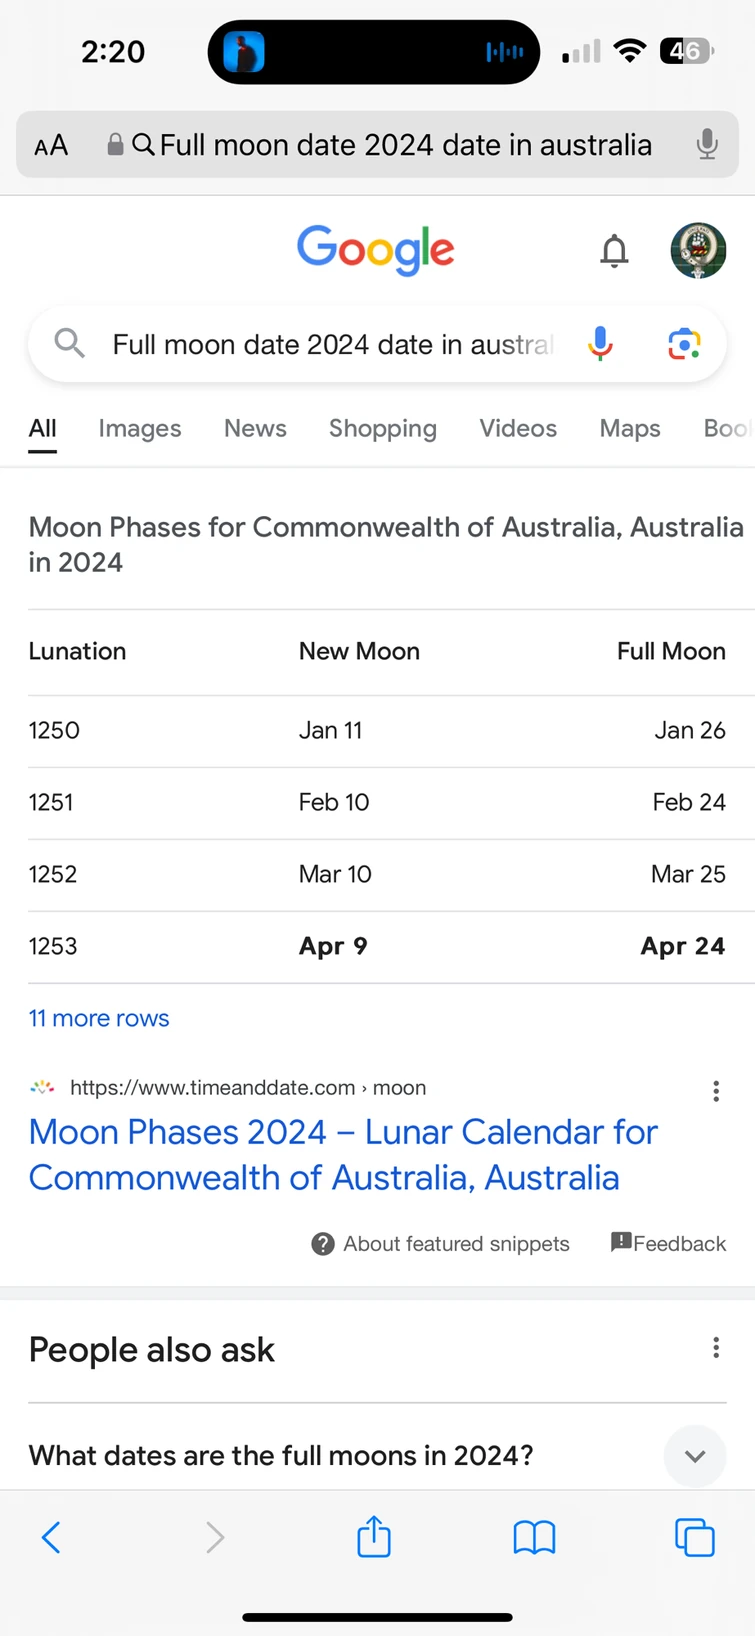The height and width of the screenshot is (1636, 755).
Task: Navigate back with the back arrow
Action: [x=52, y=1538]
